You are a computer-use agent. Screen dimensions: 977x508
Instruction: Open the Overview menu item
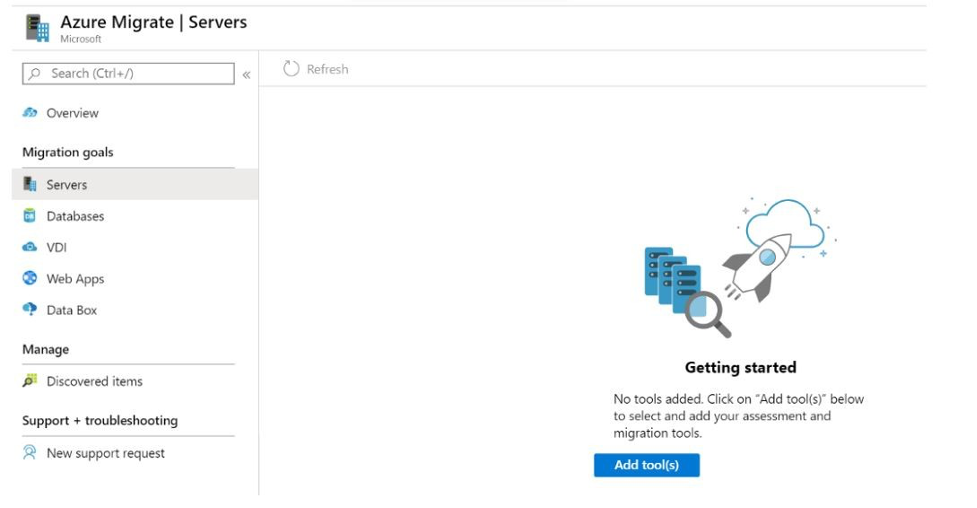pos(72,113)
